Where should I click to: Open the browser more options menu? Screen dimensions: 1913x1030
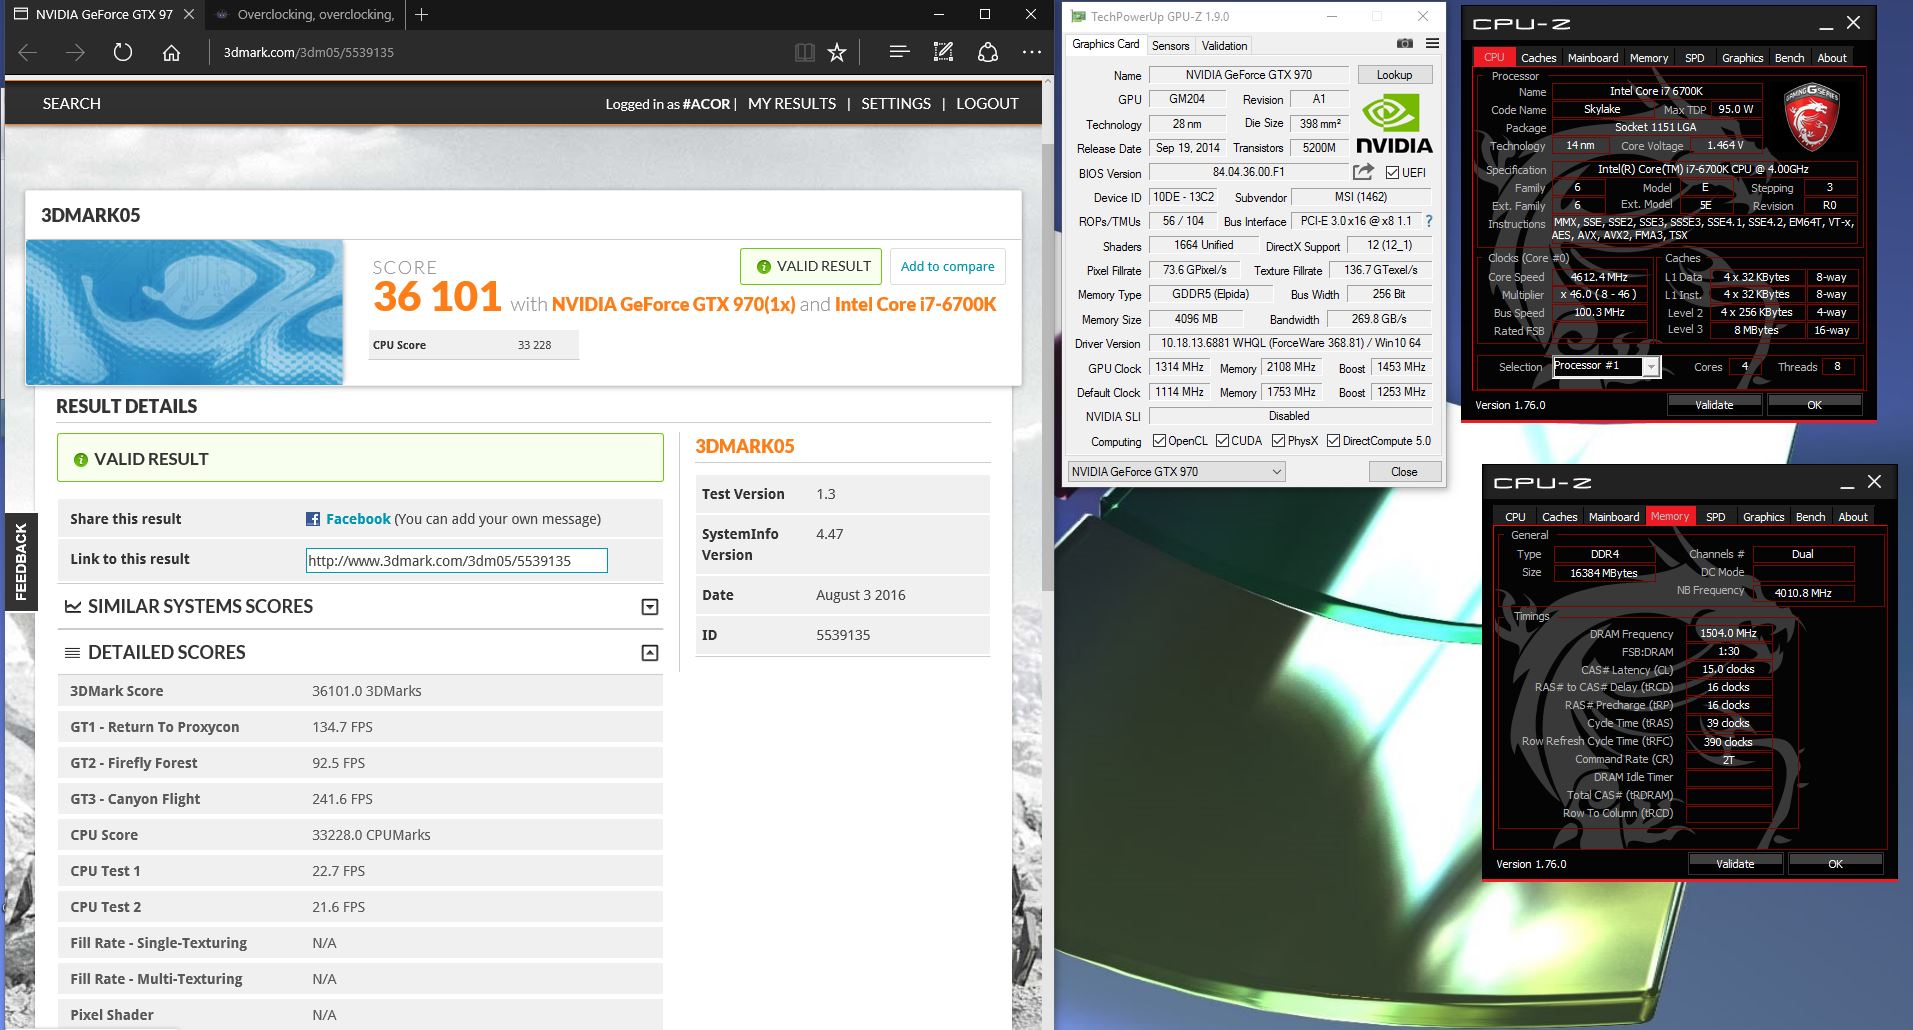[1032, 52]
